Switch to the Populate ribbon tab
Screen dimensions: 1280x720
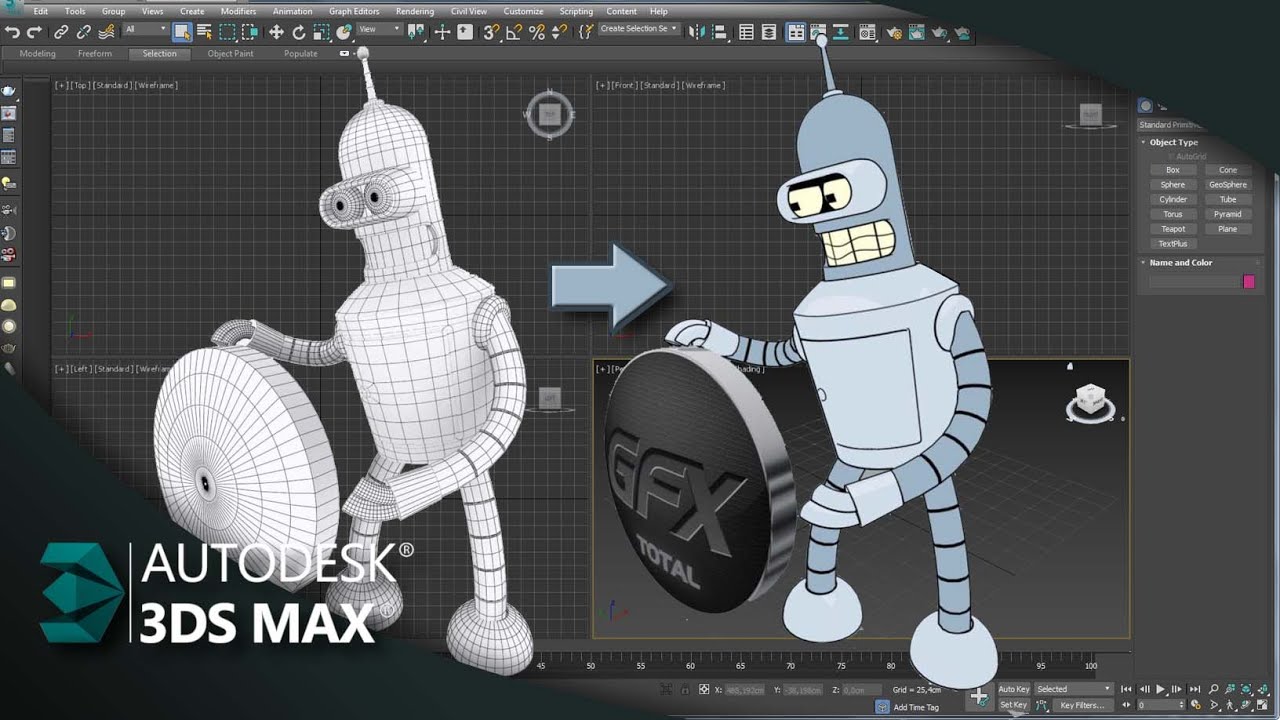pos(301,54)
